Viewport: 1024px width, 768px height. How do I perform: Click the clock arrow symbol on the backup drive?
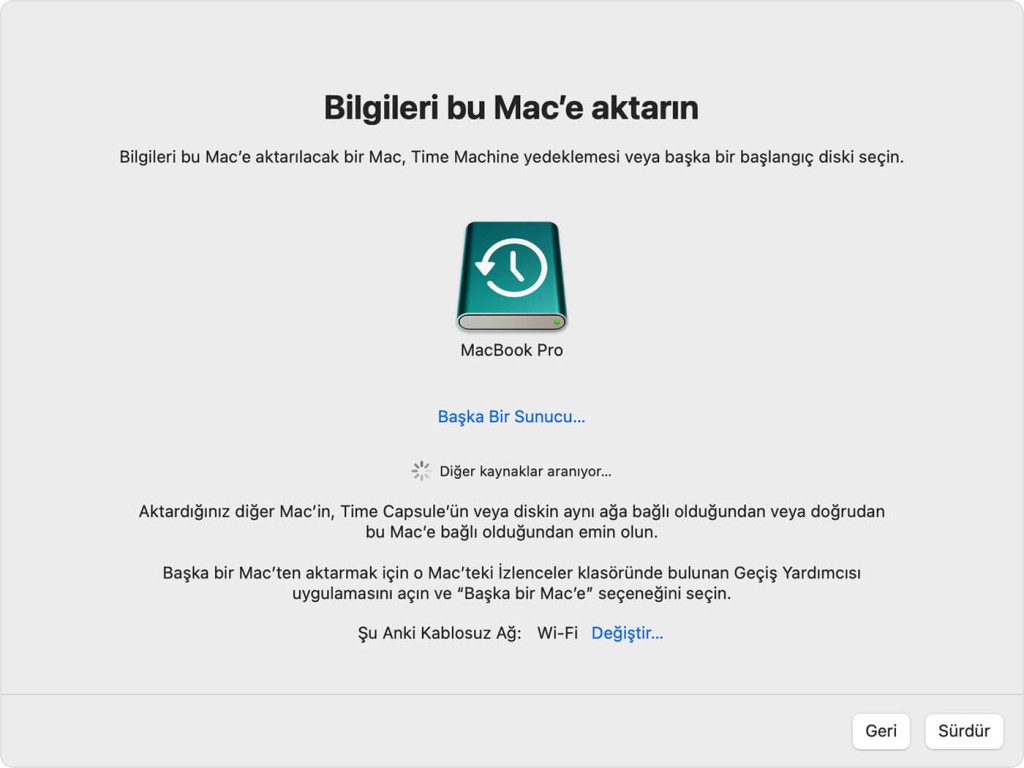512,268
